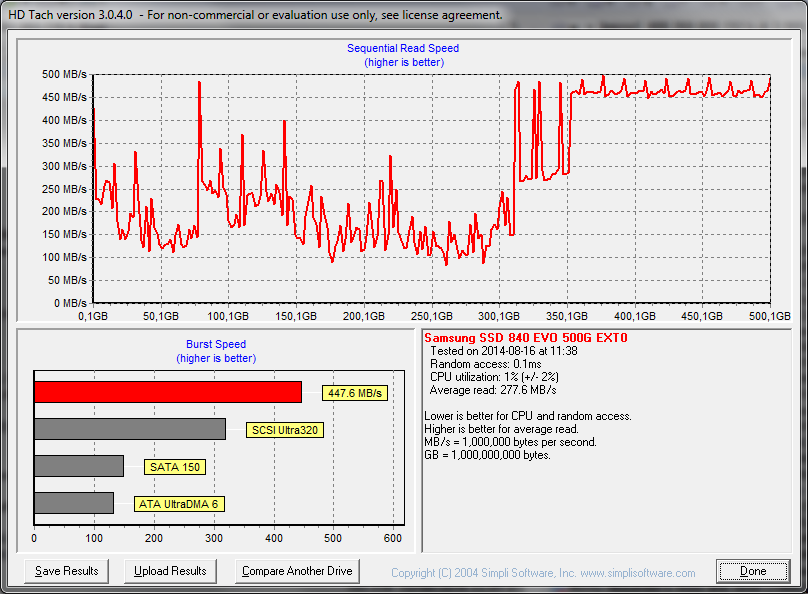Click the ATA UltraDMA 6 yellow label
Image resolution: width=808 pixels, height=594 pixels.
pyautogui.click(x=179, y=504)
